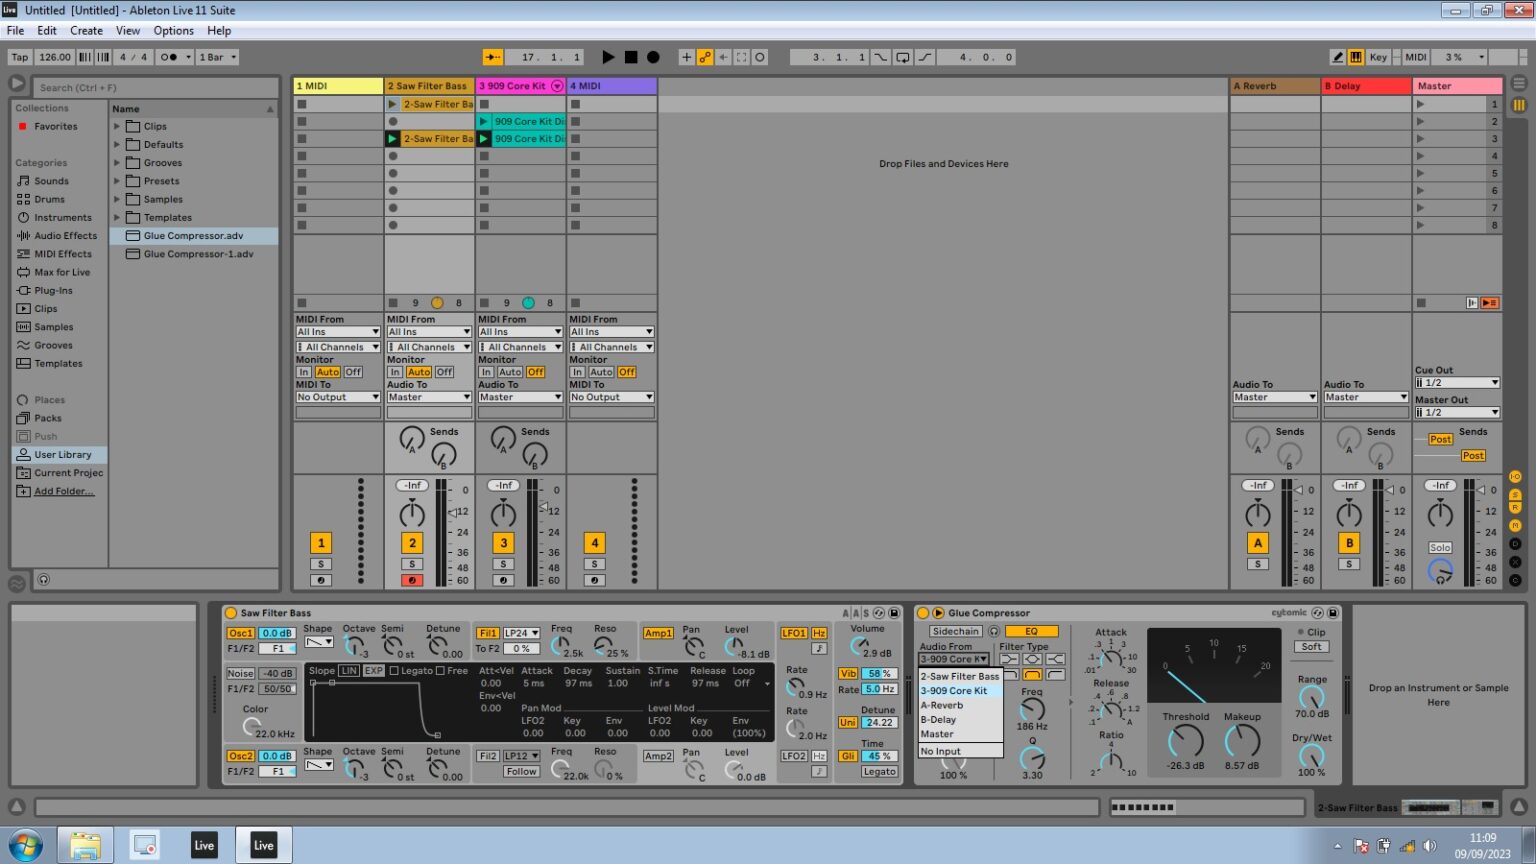The width and height of the screenshot is (1536, 864).
Task: Open Fil1 filter type LP24 dropdown
Action: 521,633
